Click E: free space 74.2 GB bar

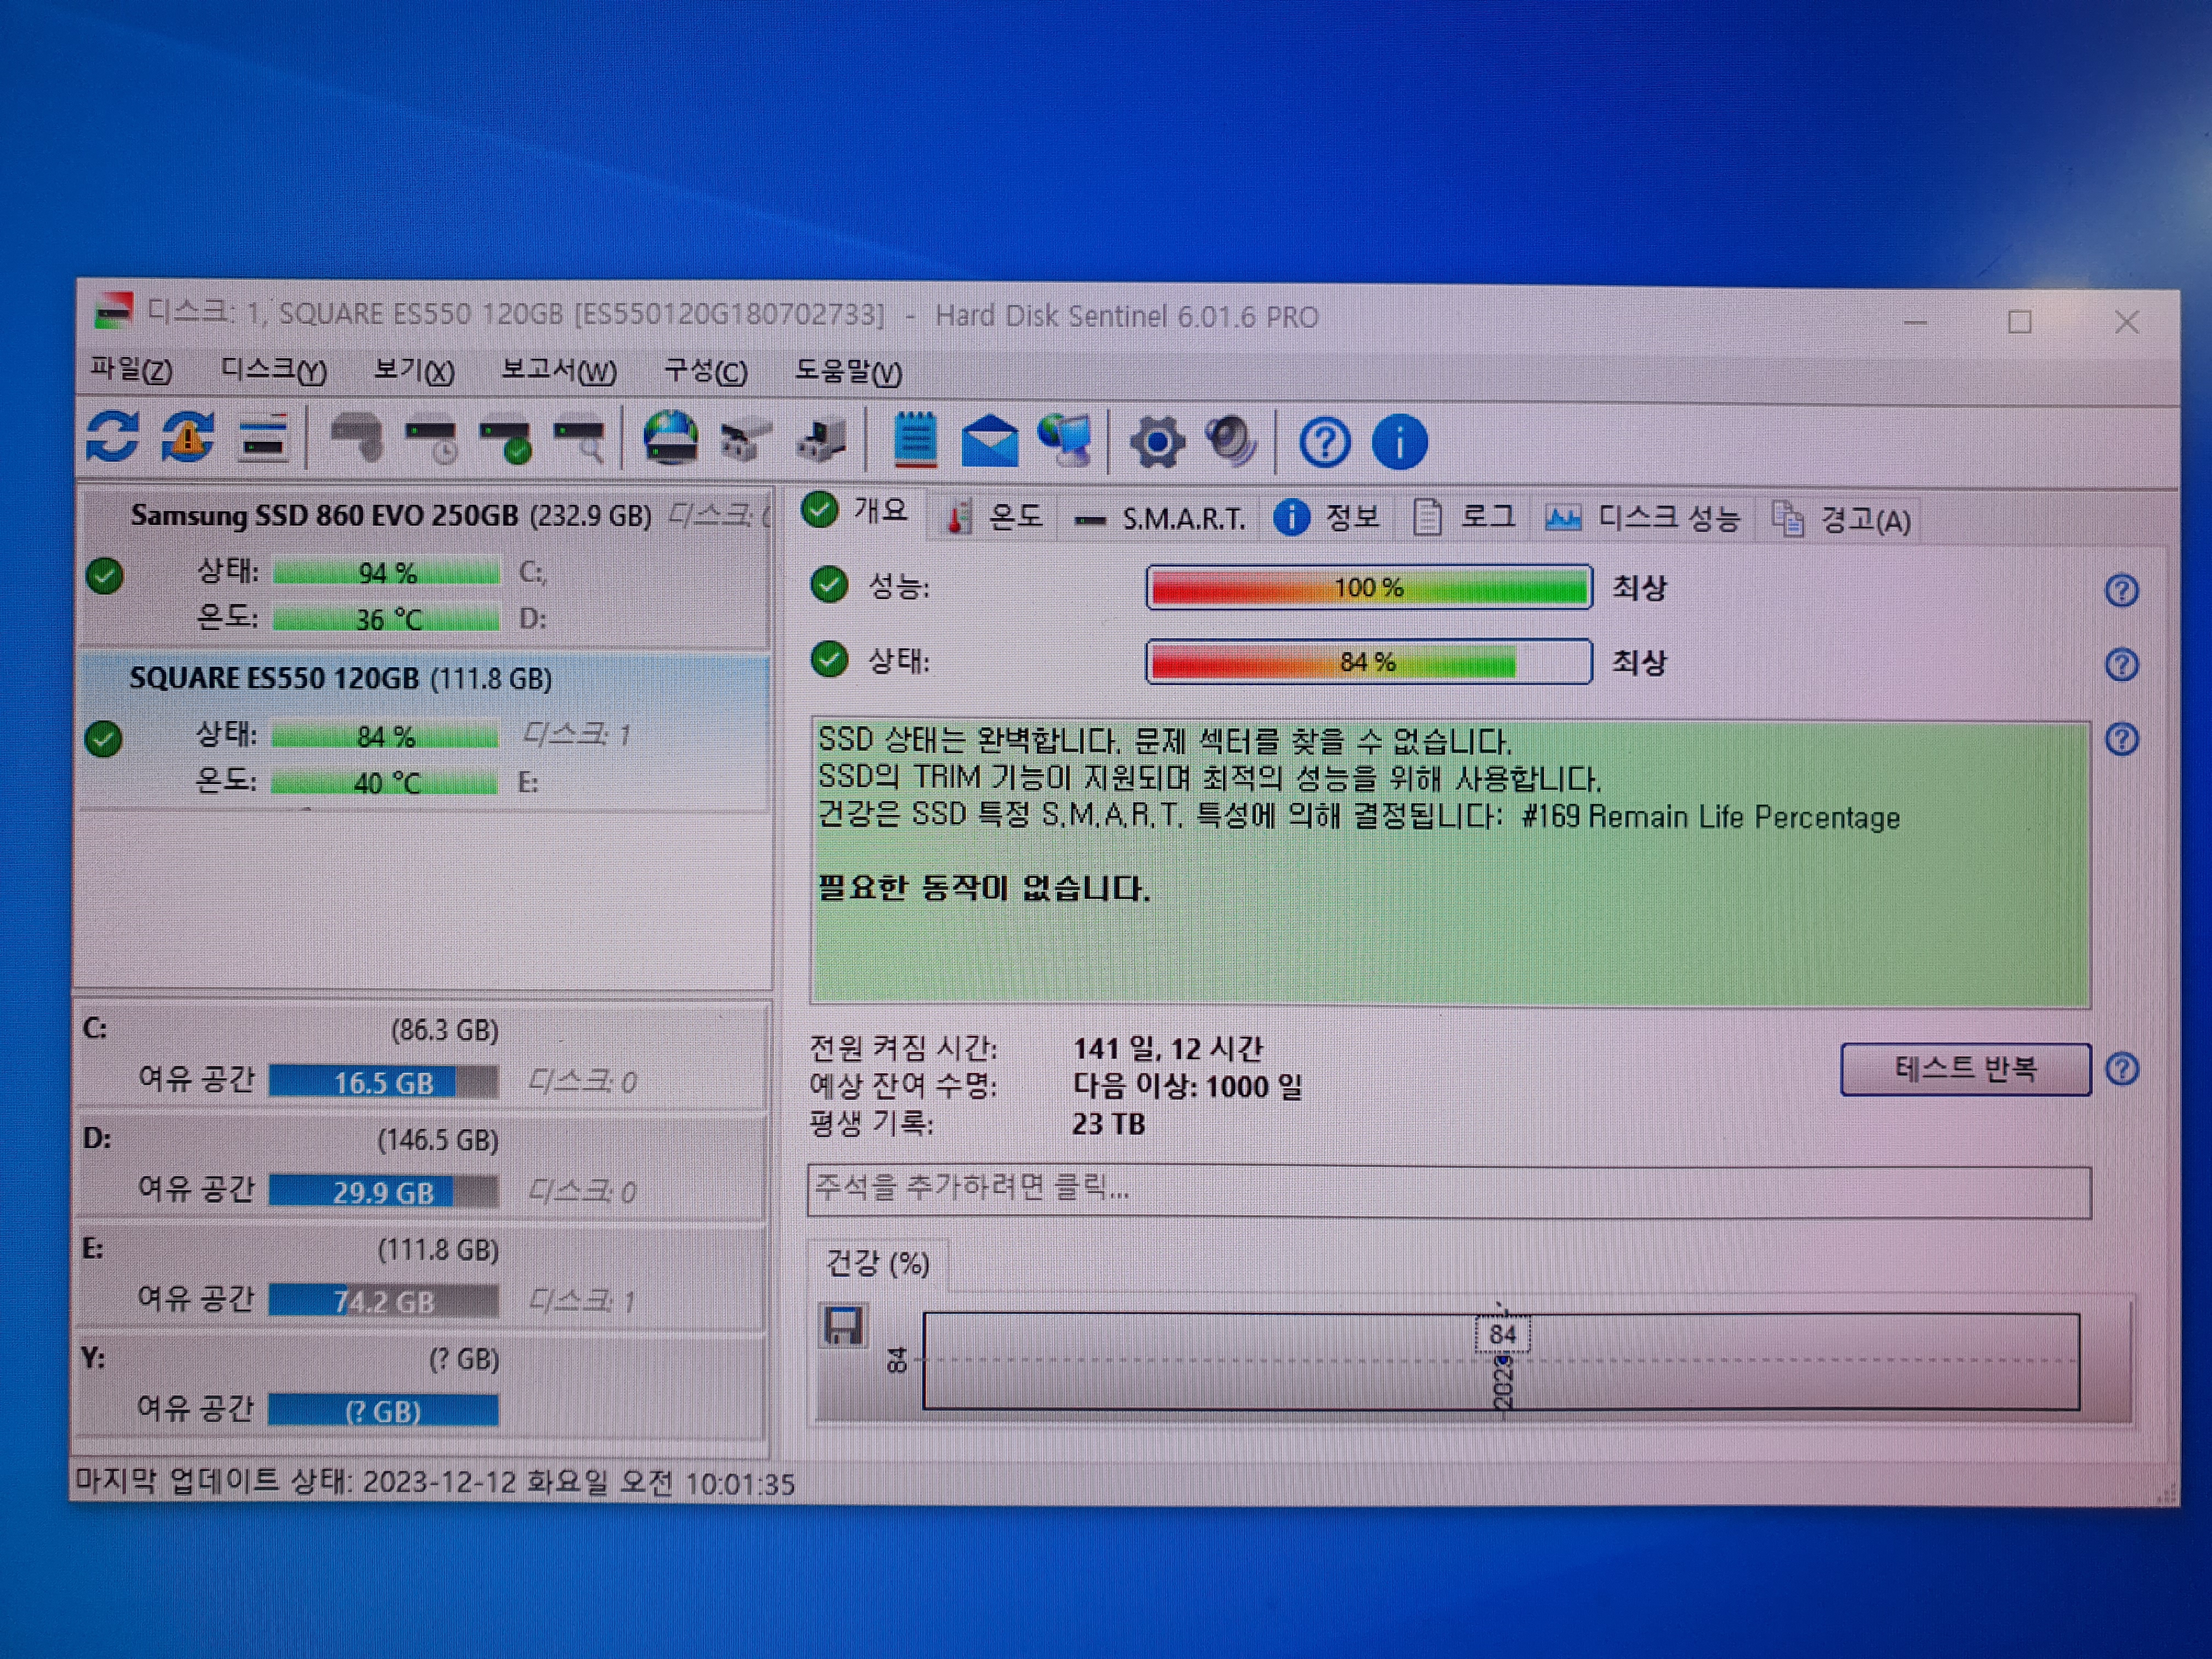tap(383, 1301)
